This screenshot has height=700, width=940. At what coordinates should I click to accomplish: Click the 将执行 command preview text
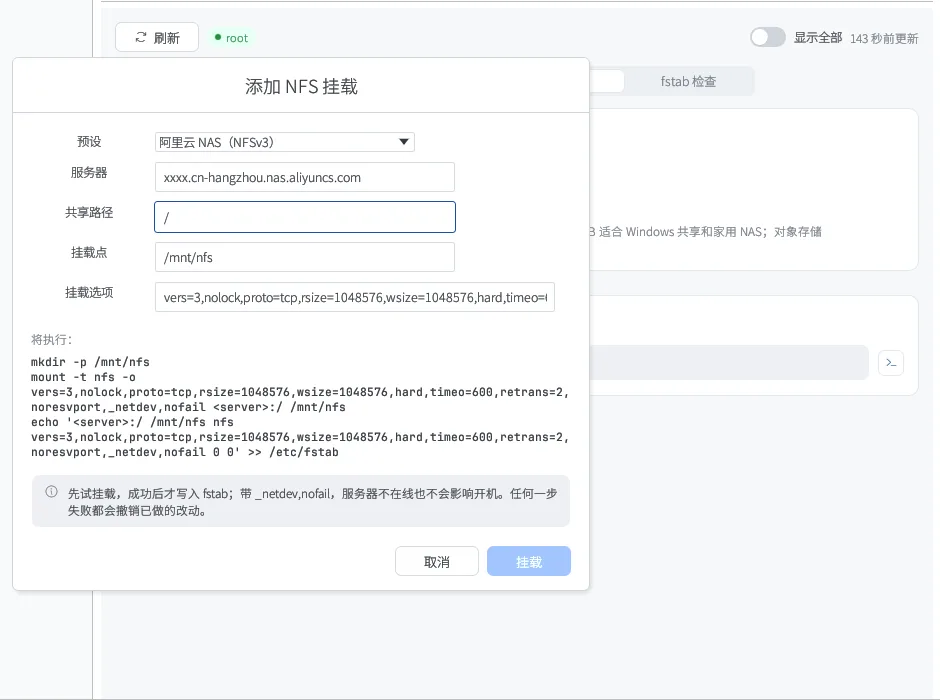coord(300,407)
